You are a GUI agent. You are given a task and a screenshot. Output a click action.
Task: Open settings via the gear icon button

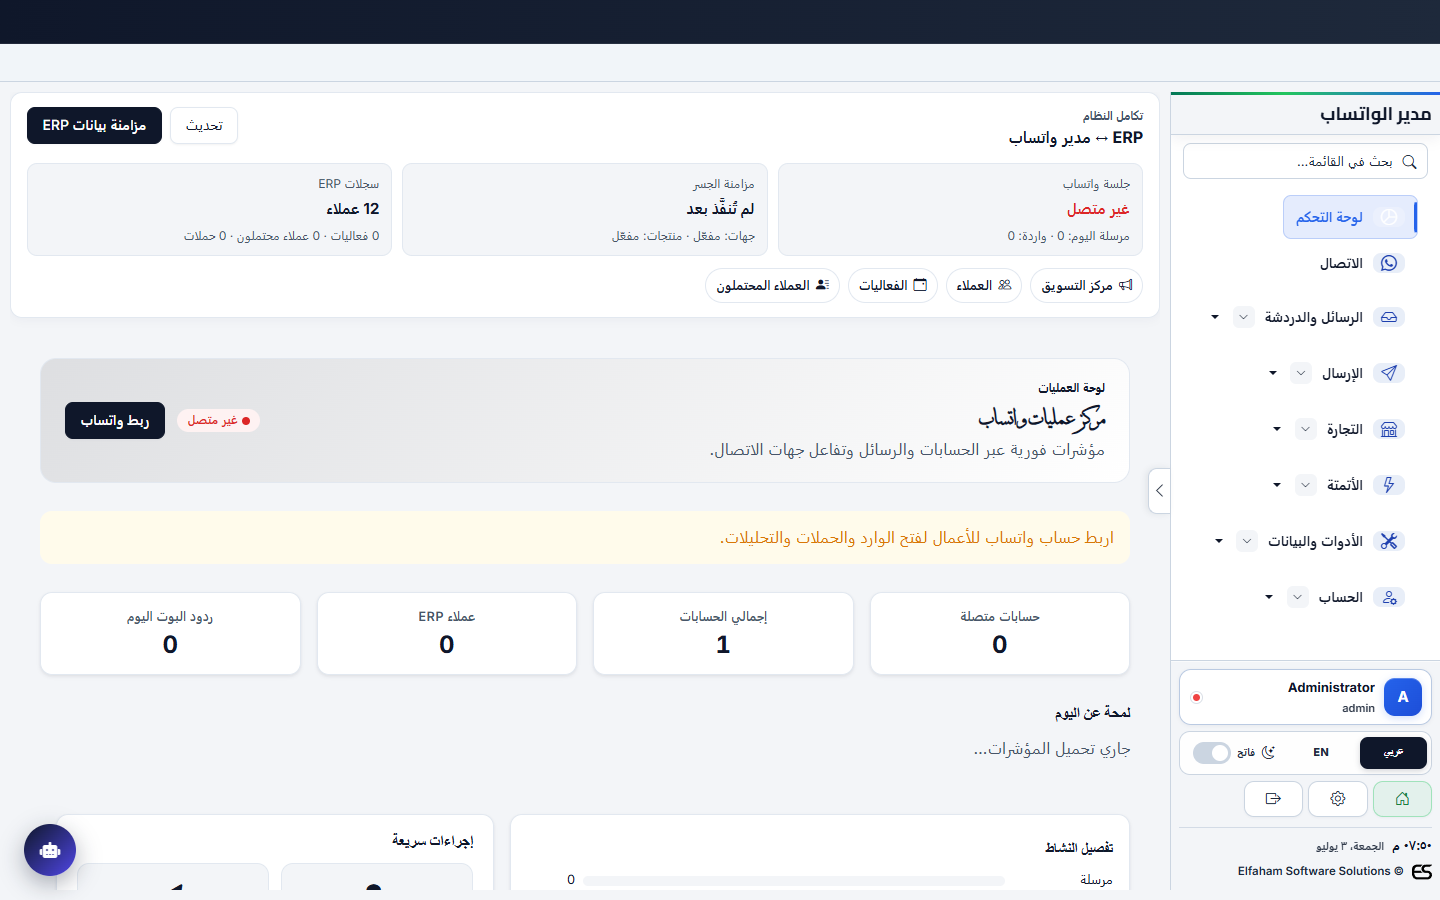coord(1338,799)
